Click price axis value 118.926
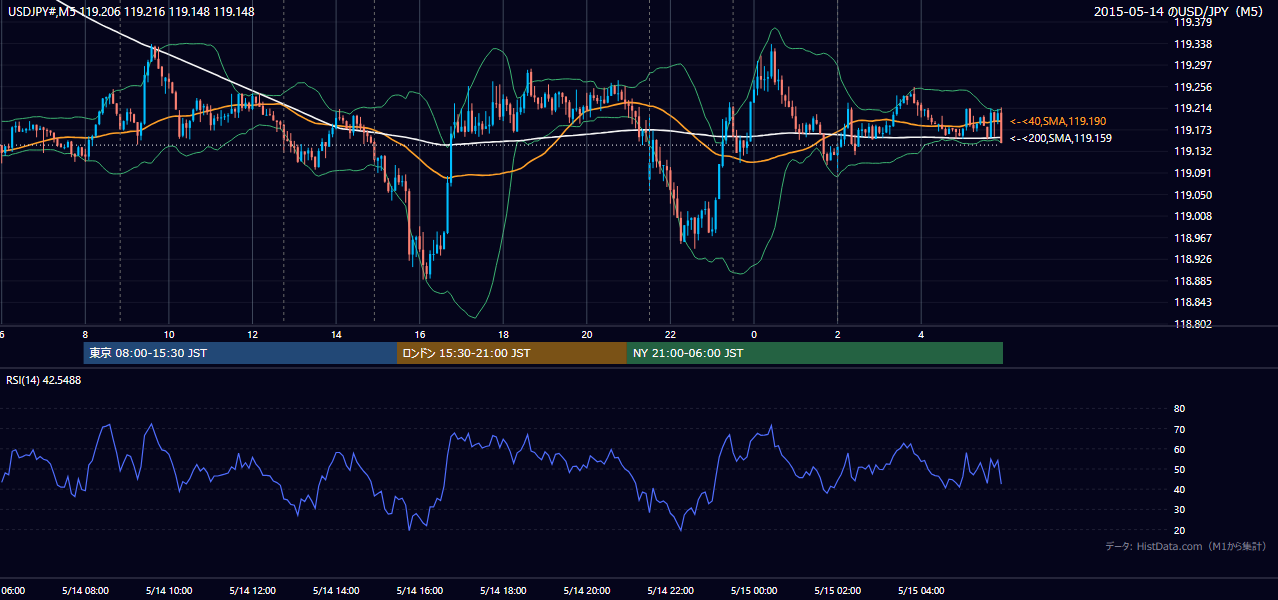The width and height of the screenshot is (1278, 600). (x=1192, y=259)
